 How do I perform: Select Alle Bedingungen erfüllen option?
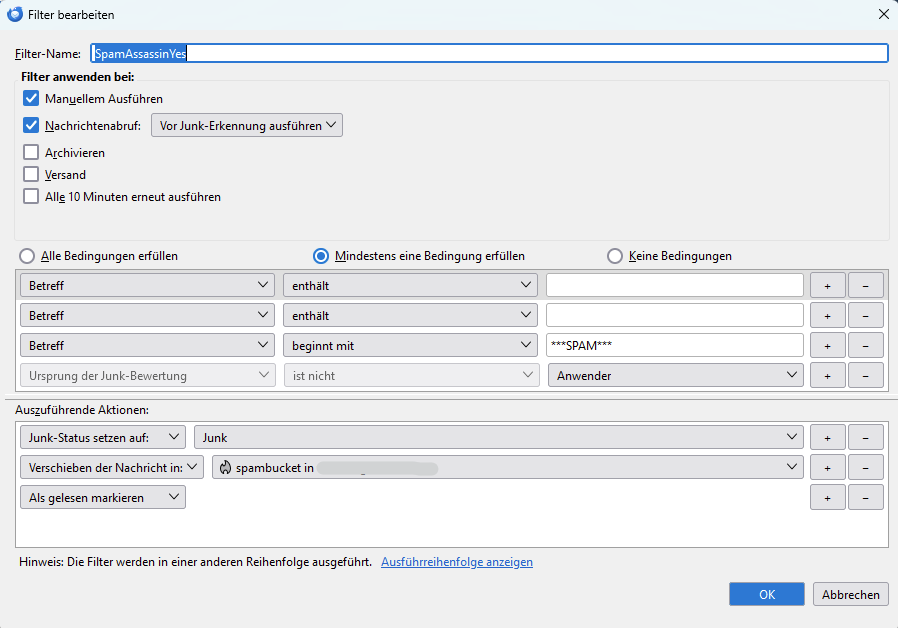(27, 256)
